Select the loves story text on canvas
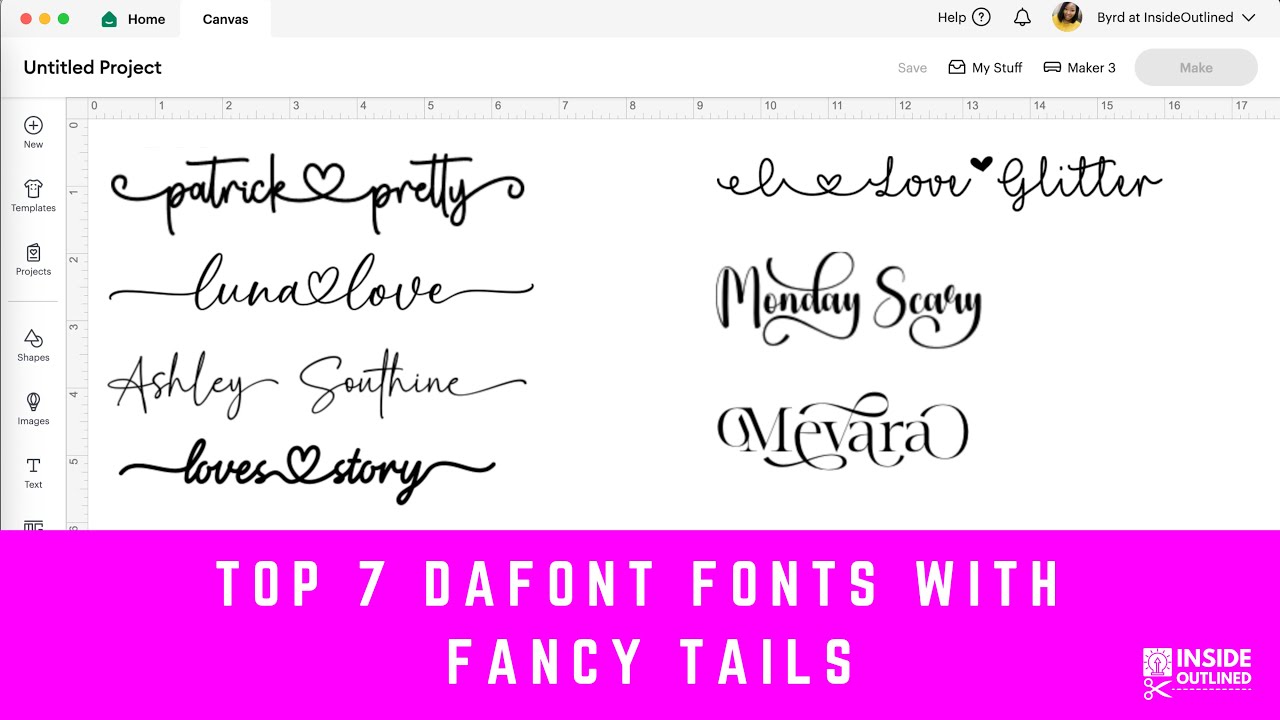1280x720 pixels. [x=306, y=470]
